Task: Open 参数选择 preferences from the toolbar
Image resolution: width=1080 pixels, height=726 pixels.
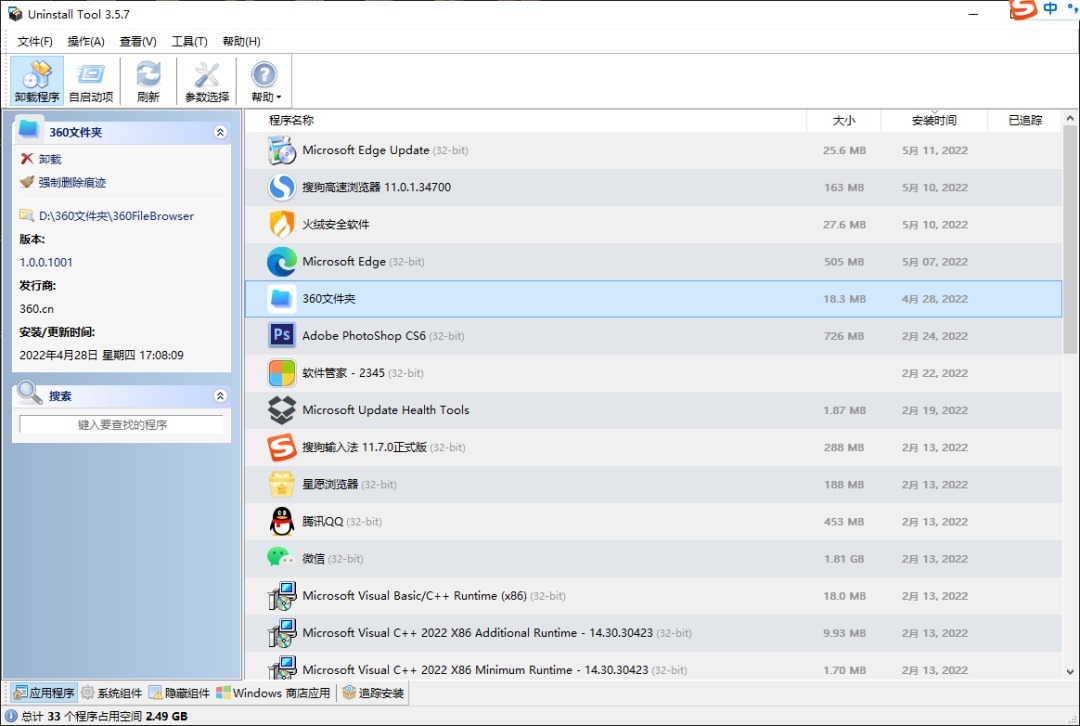Action: click(x=207, y=81)
